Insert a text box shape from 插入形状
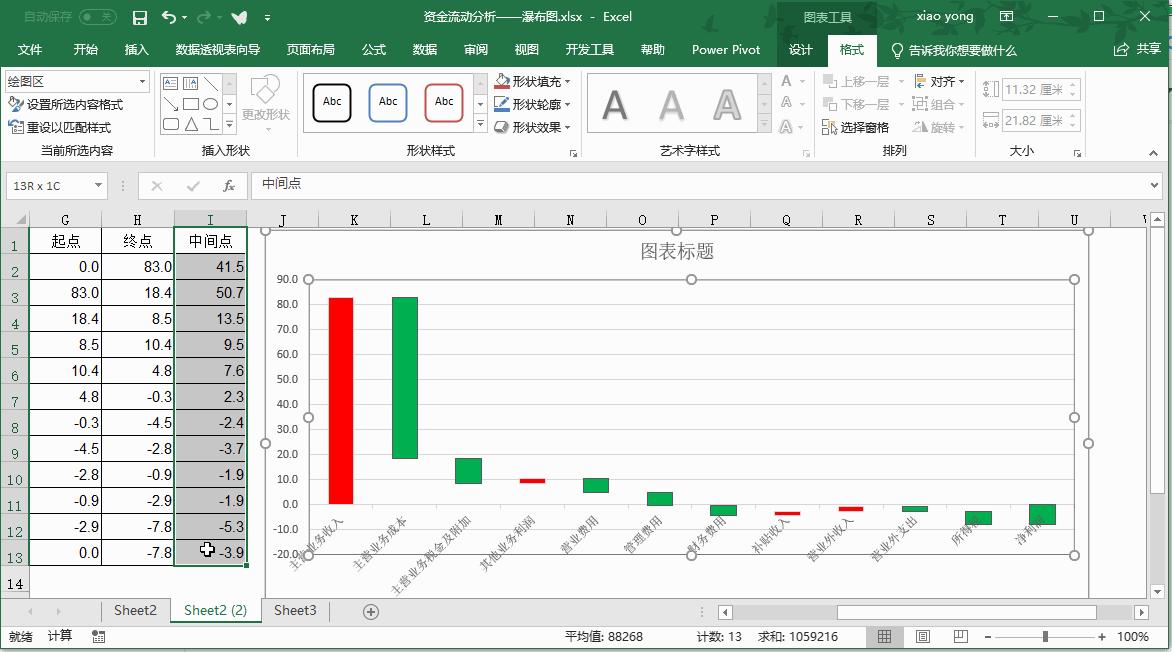This screenshot has height=652, width=1172. pyautogui.click(x=171, y=82)
